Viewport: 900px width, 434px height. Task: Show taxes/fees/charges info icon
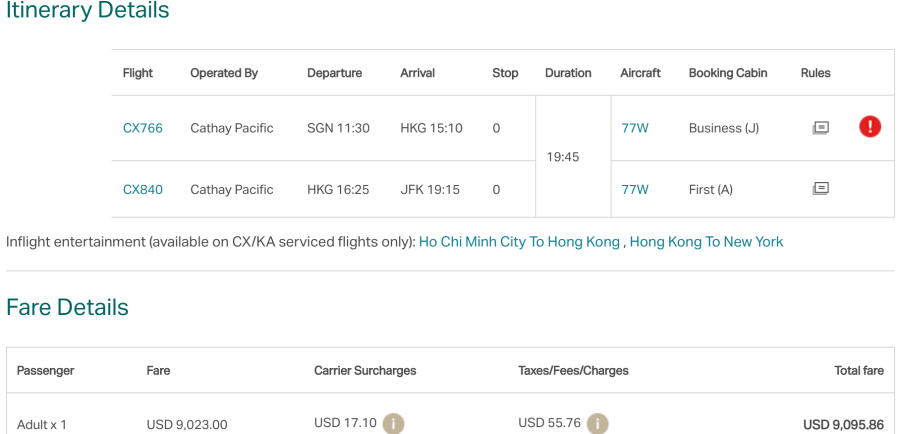(598, 423)
